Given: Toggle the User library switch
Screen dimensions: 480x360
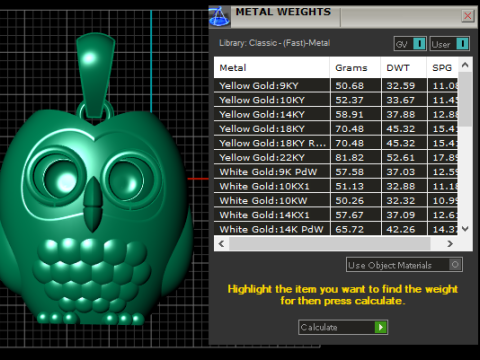Looking at the screenshot, I should click(x=450, y=44).
